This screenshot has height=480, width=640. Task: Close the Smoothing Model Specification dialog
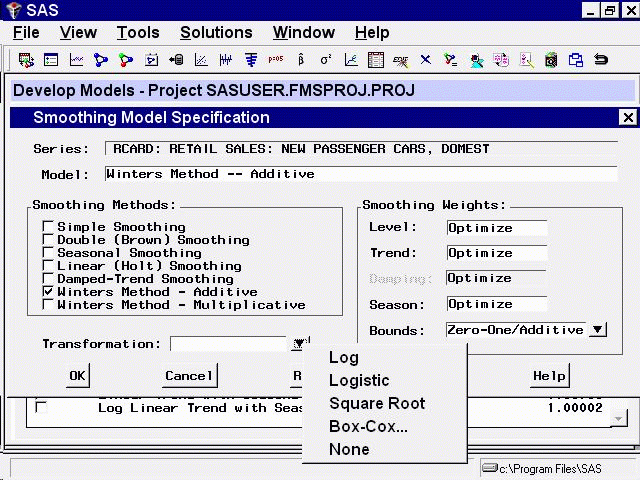click(x=628, y=118)
